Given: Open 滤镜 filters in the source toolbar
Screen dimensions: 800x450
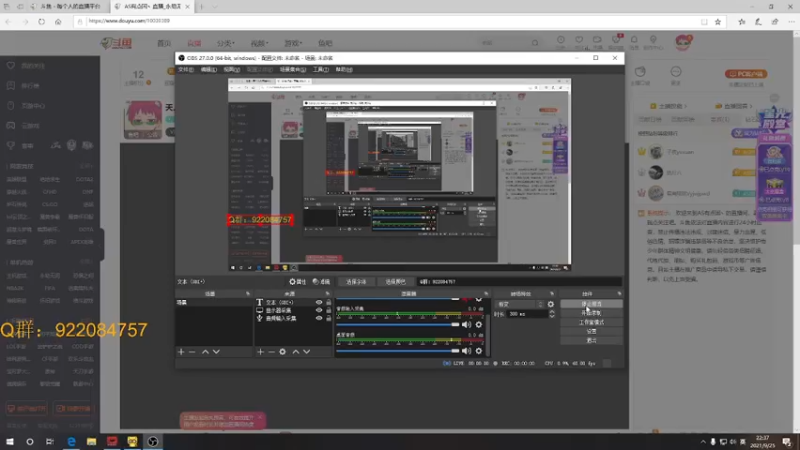Looking at the screenshot, I should [x=321, y=282].
